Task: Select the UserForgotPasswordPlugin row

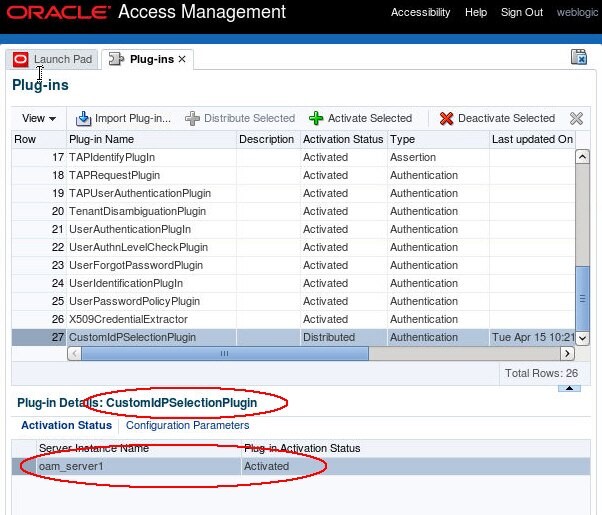Action: pos(293,266)
